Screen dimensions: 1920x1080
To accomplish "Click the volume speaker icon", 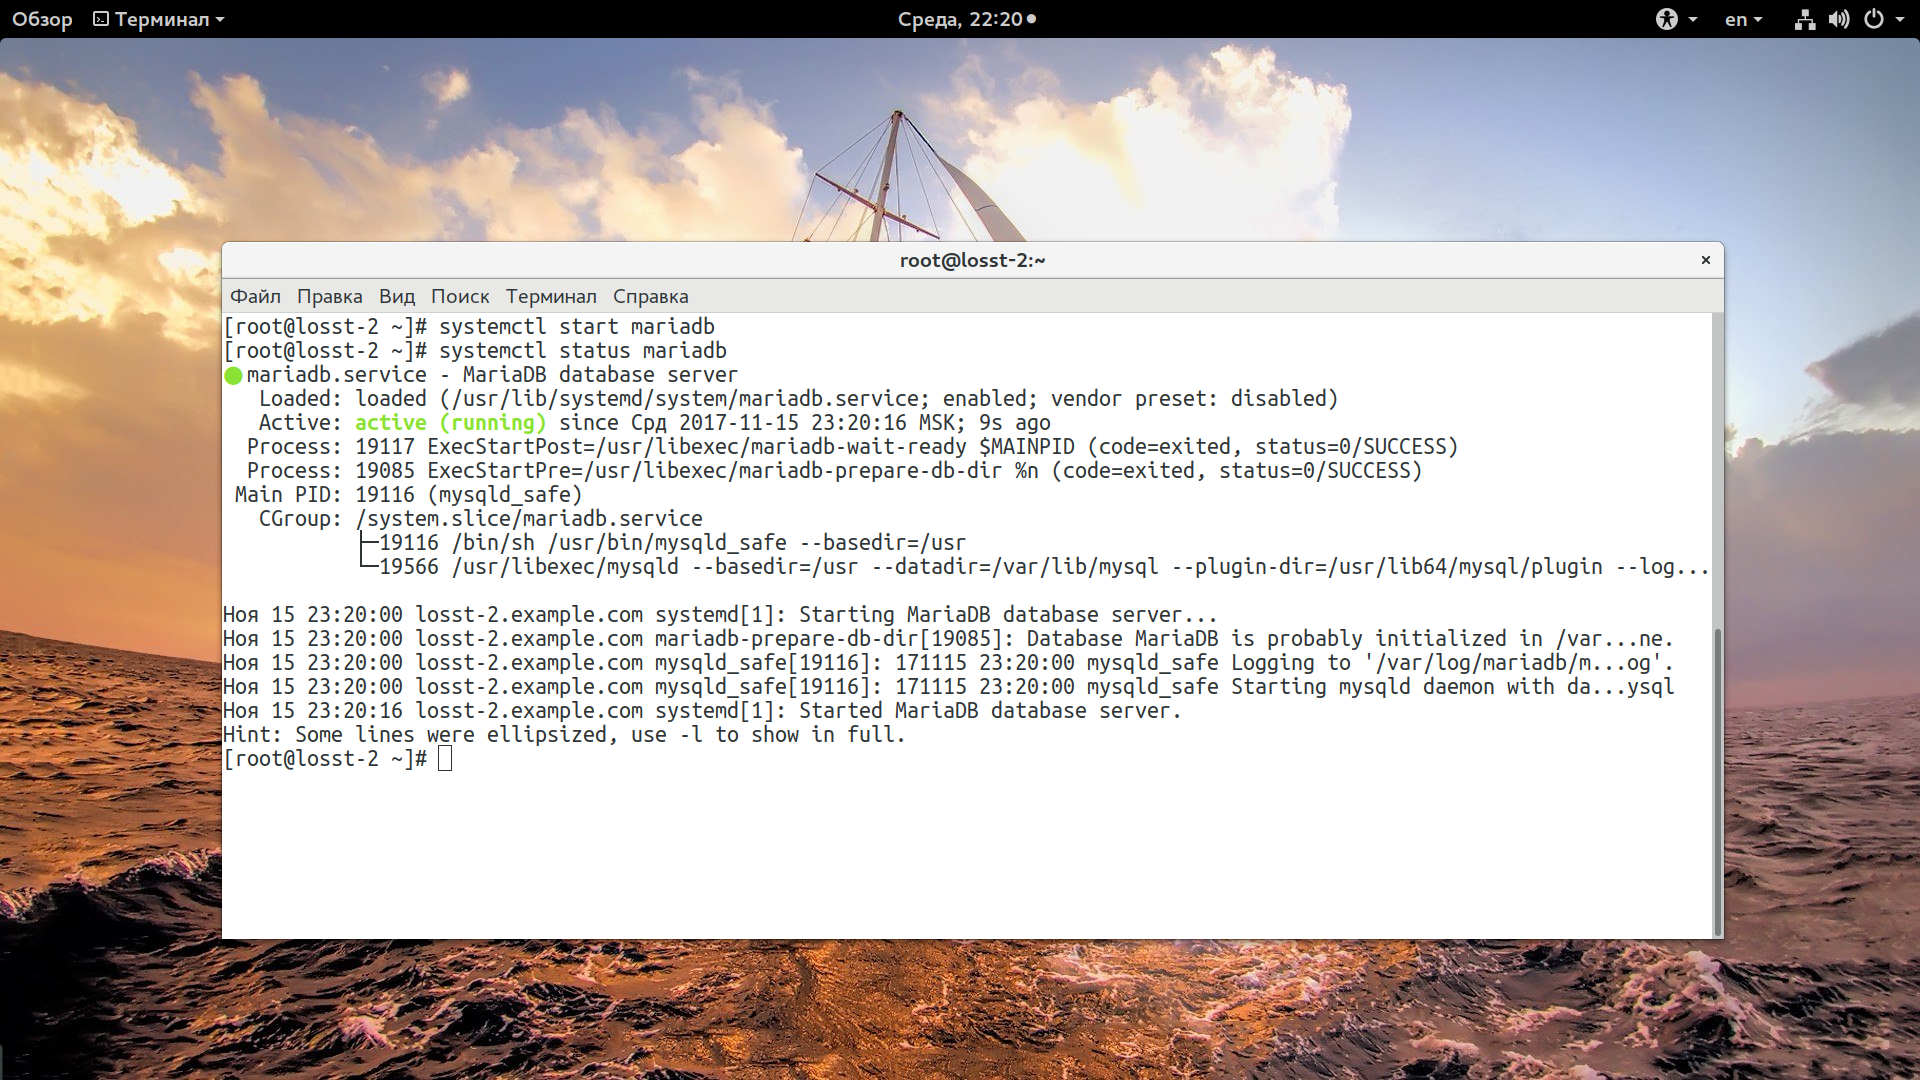I will pyautogui.click(x=1838, y=19).
